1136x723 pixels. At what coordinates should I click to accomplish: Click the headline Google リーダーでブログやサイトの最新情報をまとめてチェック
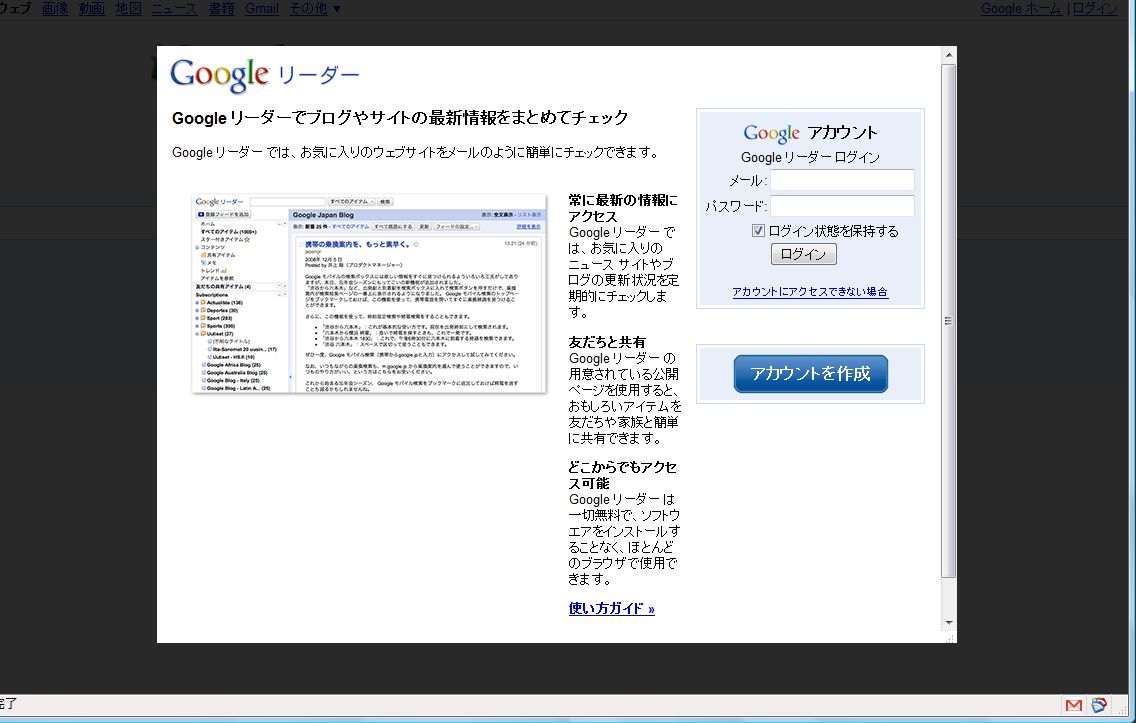point(400,118)
